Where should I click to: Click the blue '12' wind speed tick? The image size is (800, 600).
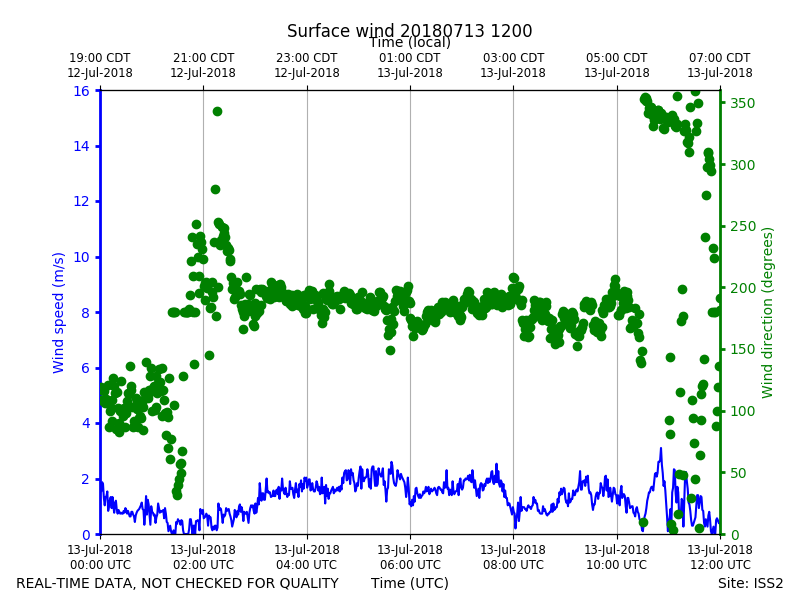[x=81, y=202]
